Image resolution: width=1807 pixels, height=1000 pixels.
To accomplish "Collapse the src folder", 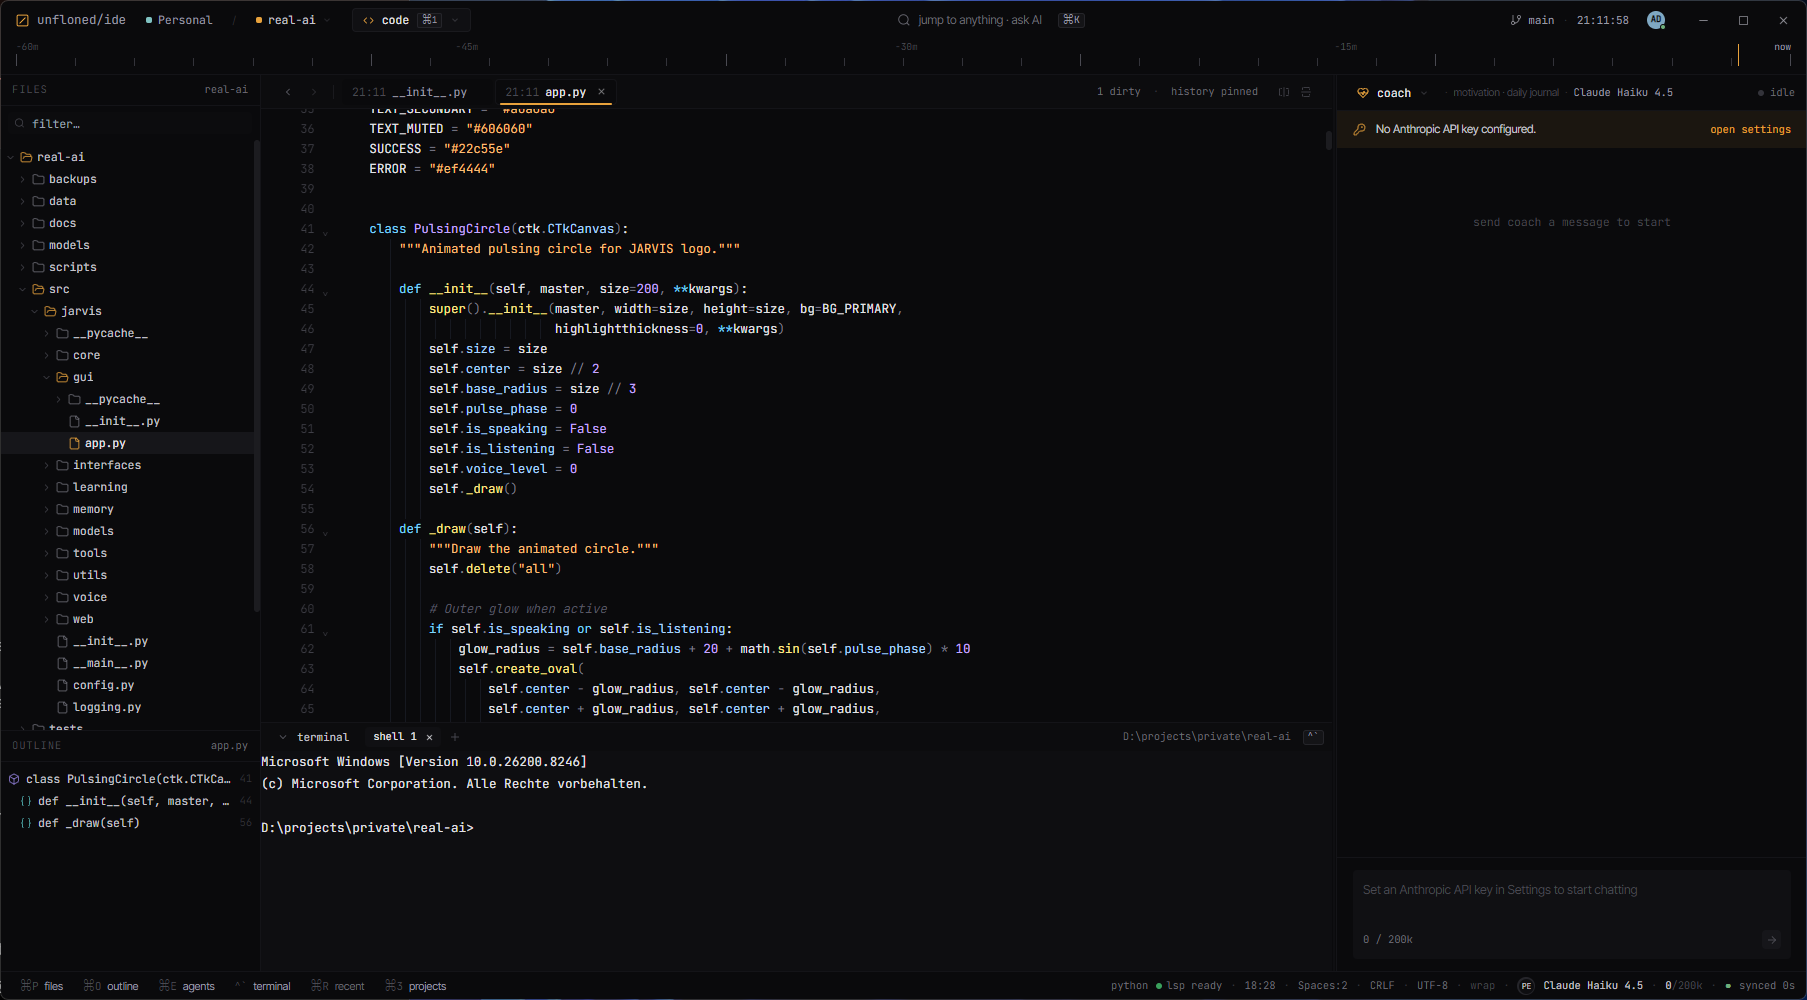I will click(x=23, y=289).
